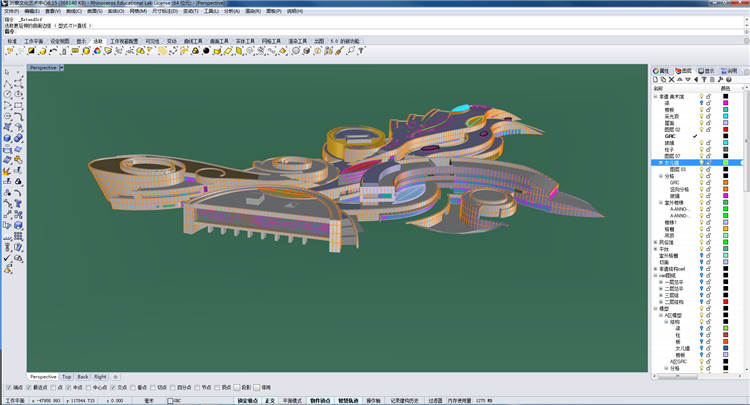Toggle visibility bulb of 楼板 layer near top
The image size is (750, 405).
point(702,110)
